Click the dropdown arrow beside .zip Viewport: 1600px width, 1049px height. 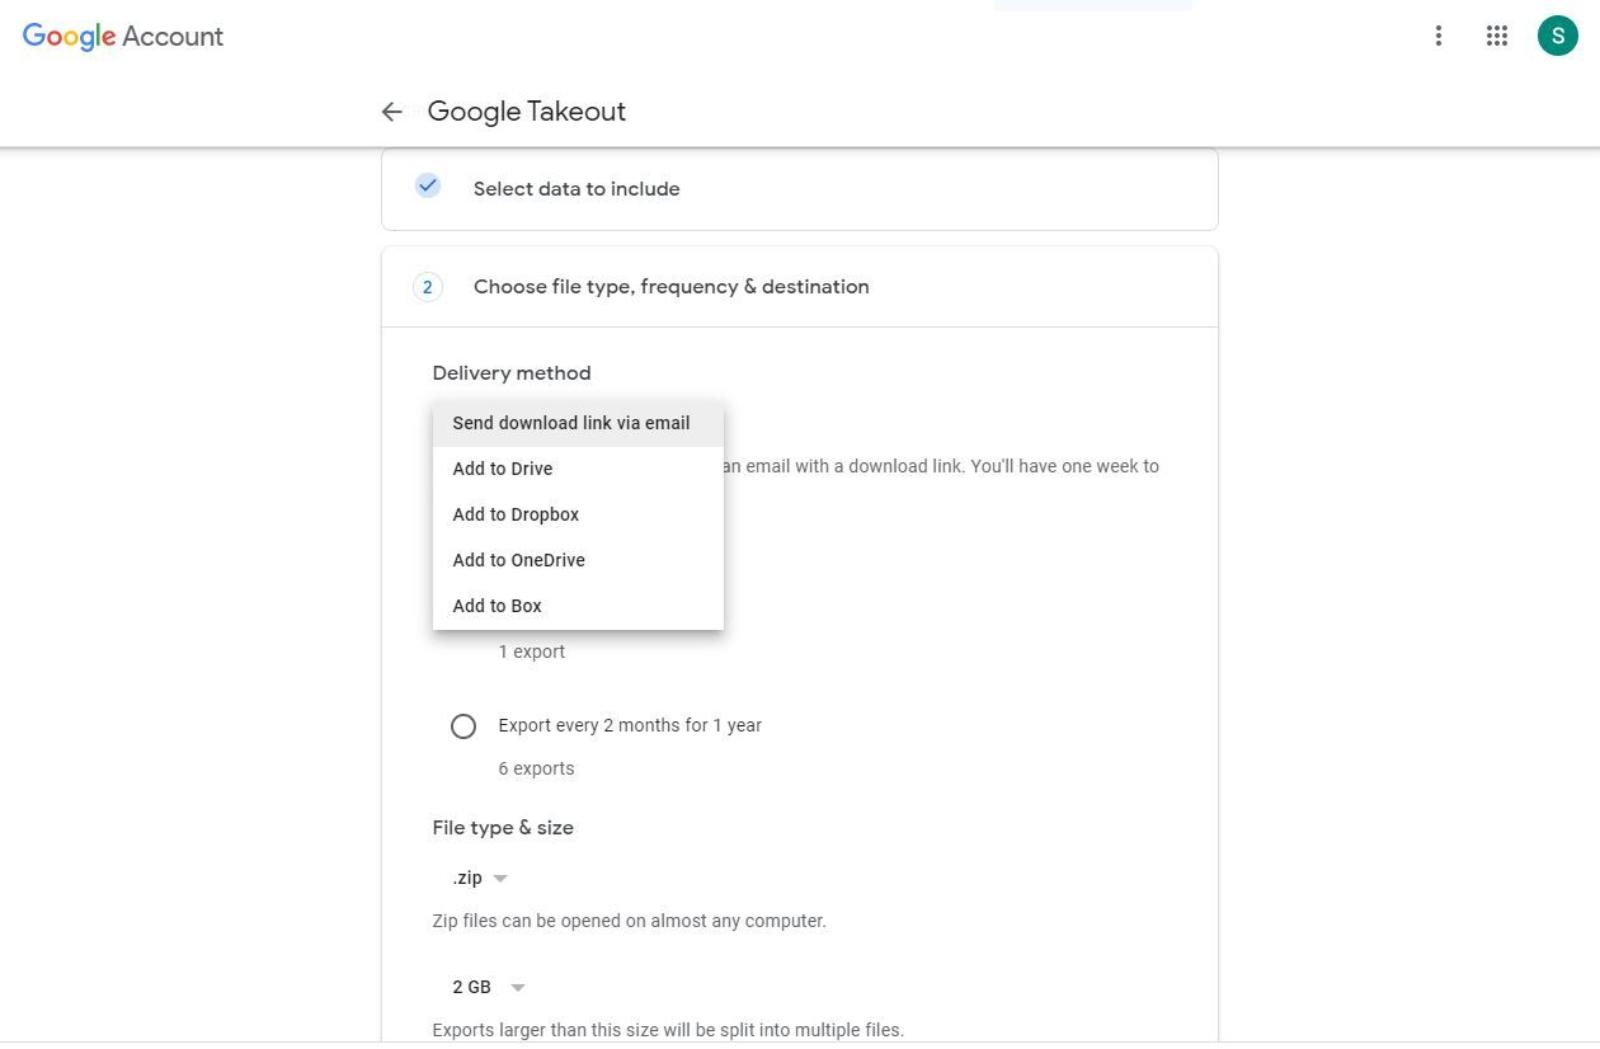501,878
